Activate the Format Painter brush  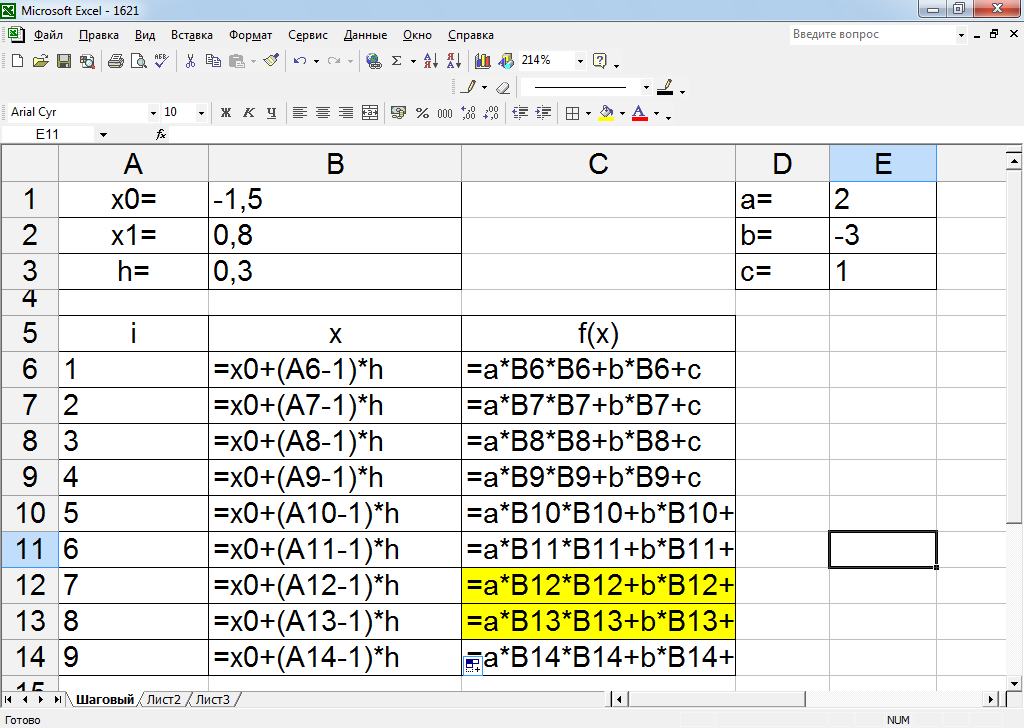272,61
